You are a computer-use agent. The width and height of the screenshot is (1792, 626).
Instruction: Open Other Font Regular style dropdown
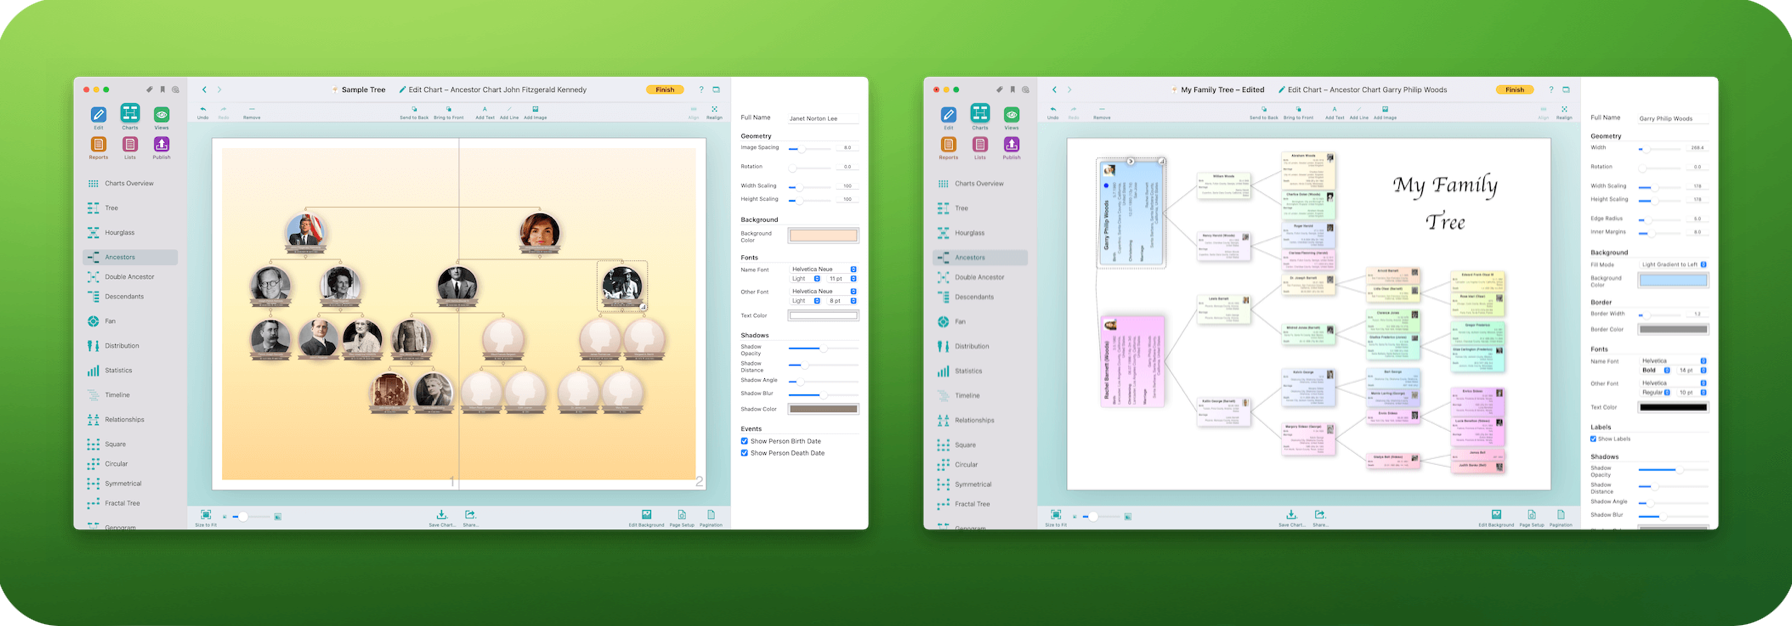pos(1655,392)
